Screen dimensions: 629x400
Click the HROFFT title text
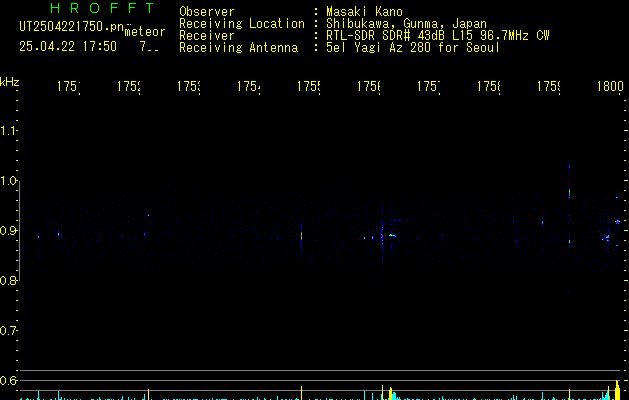103,8
